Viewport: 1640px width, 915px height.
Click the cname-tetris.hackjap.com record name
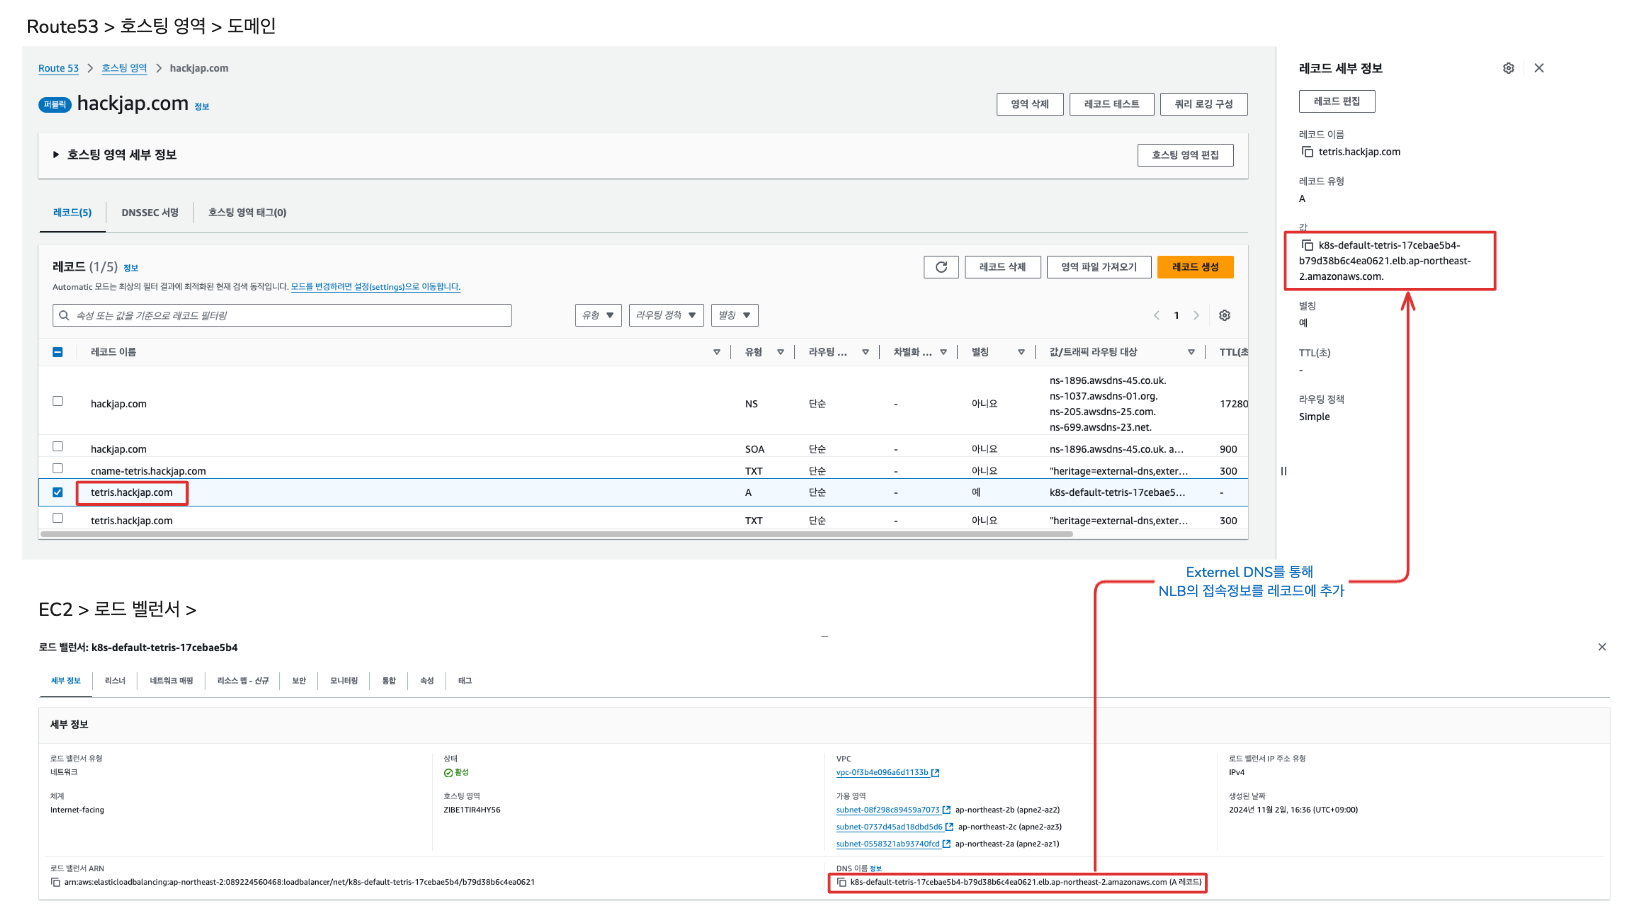tap(148, 471)
